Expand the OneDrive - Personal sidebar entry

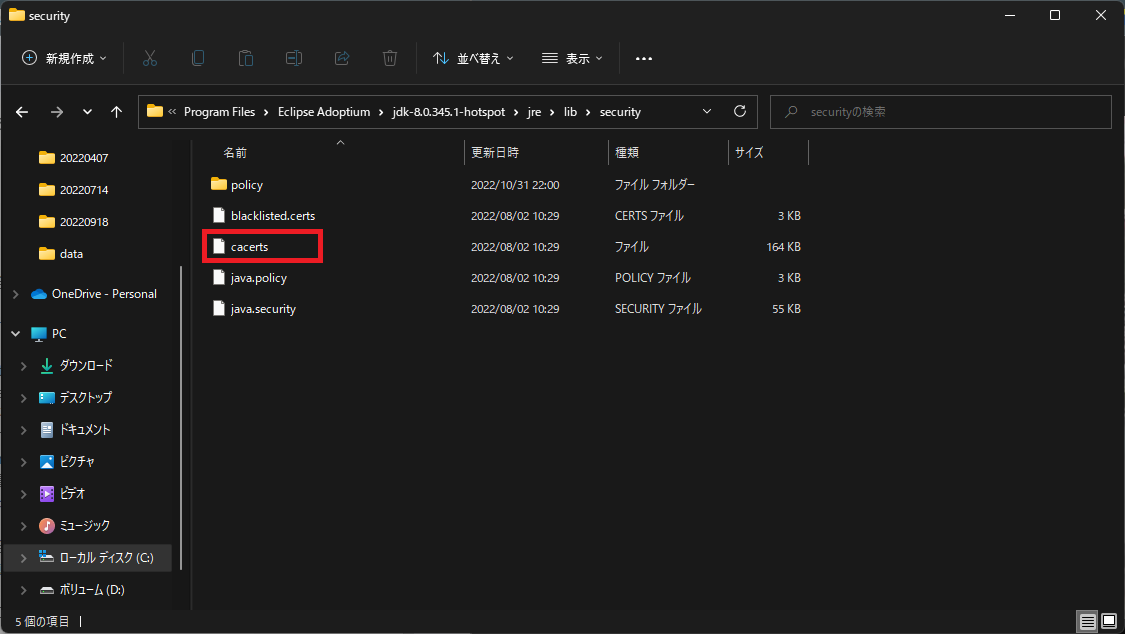(15, 293)
